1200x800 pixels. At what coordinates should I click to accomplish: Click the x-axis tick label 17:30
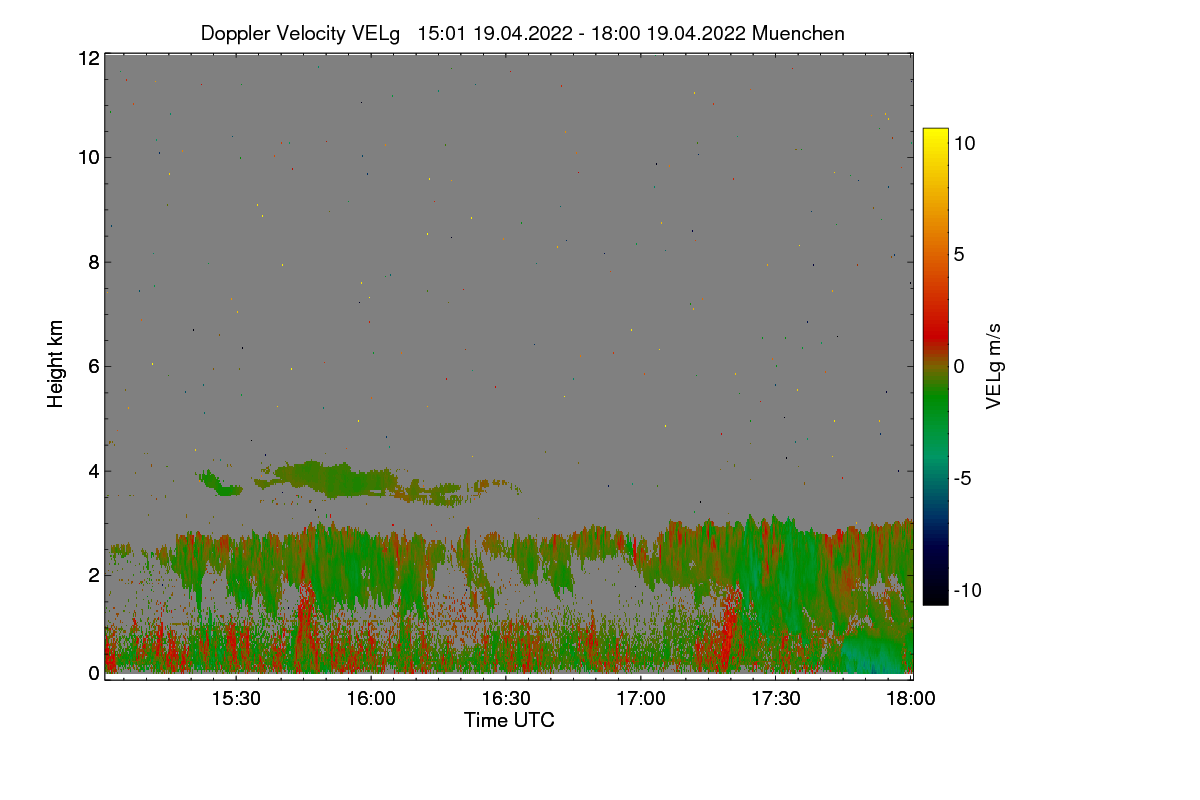point(776,700)
